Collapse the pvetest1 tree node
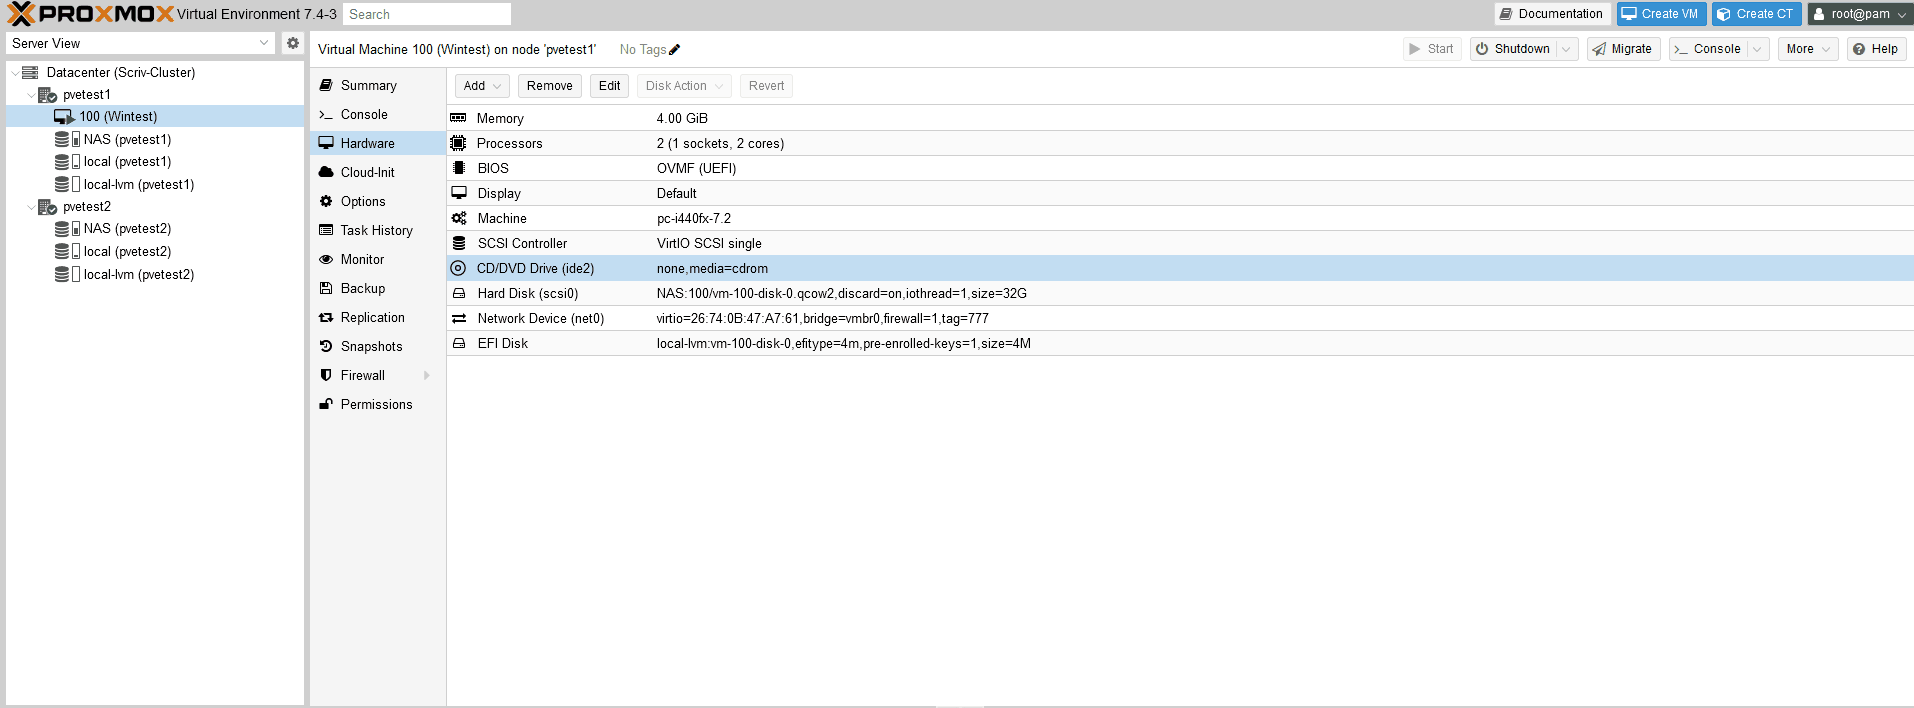This screenshot has height=708, width=1914. 31,95
